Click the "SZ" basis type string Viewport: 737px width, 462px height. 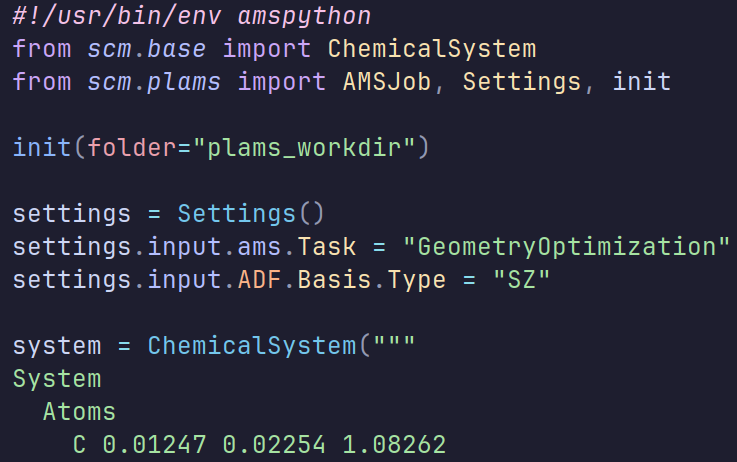pyautogui.click(x=521, y=278)
